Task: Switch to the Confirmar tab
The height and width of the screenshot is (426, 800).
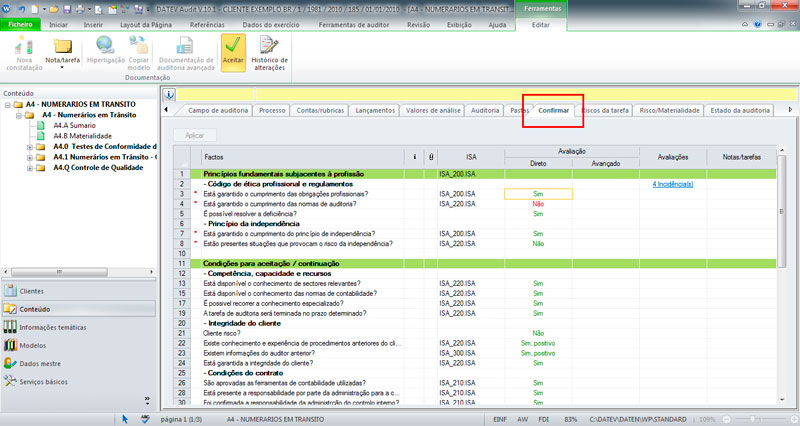Action: [554, 110]
